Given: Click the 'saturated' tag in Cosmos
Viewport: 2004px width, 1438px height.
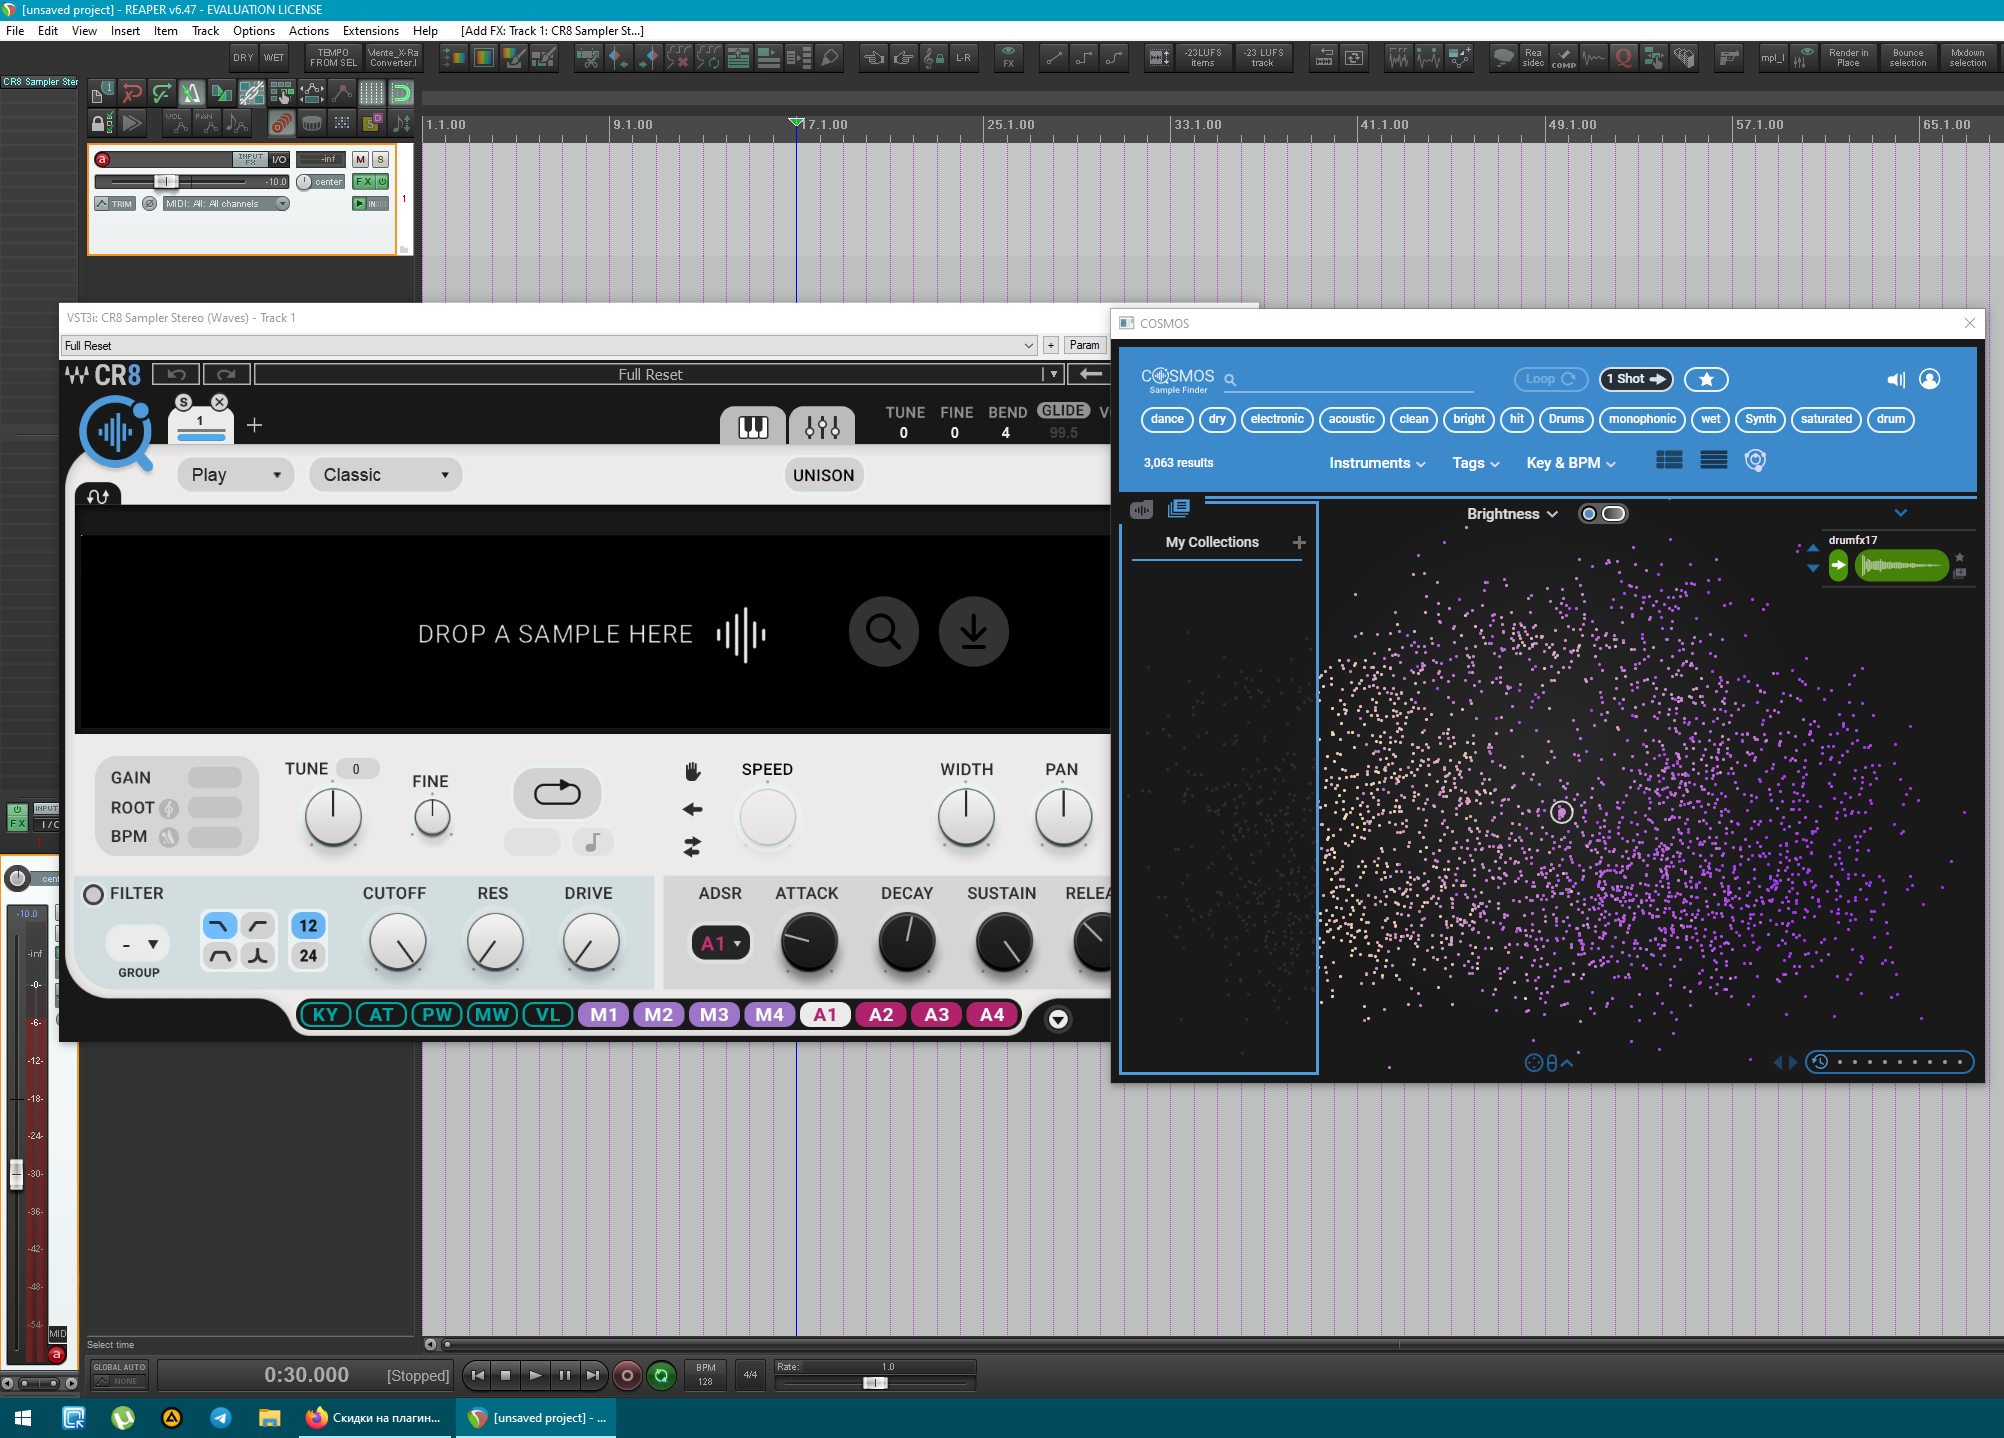Looking at the screenshot, I should pos(1826,419).
